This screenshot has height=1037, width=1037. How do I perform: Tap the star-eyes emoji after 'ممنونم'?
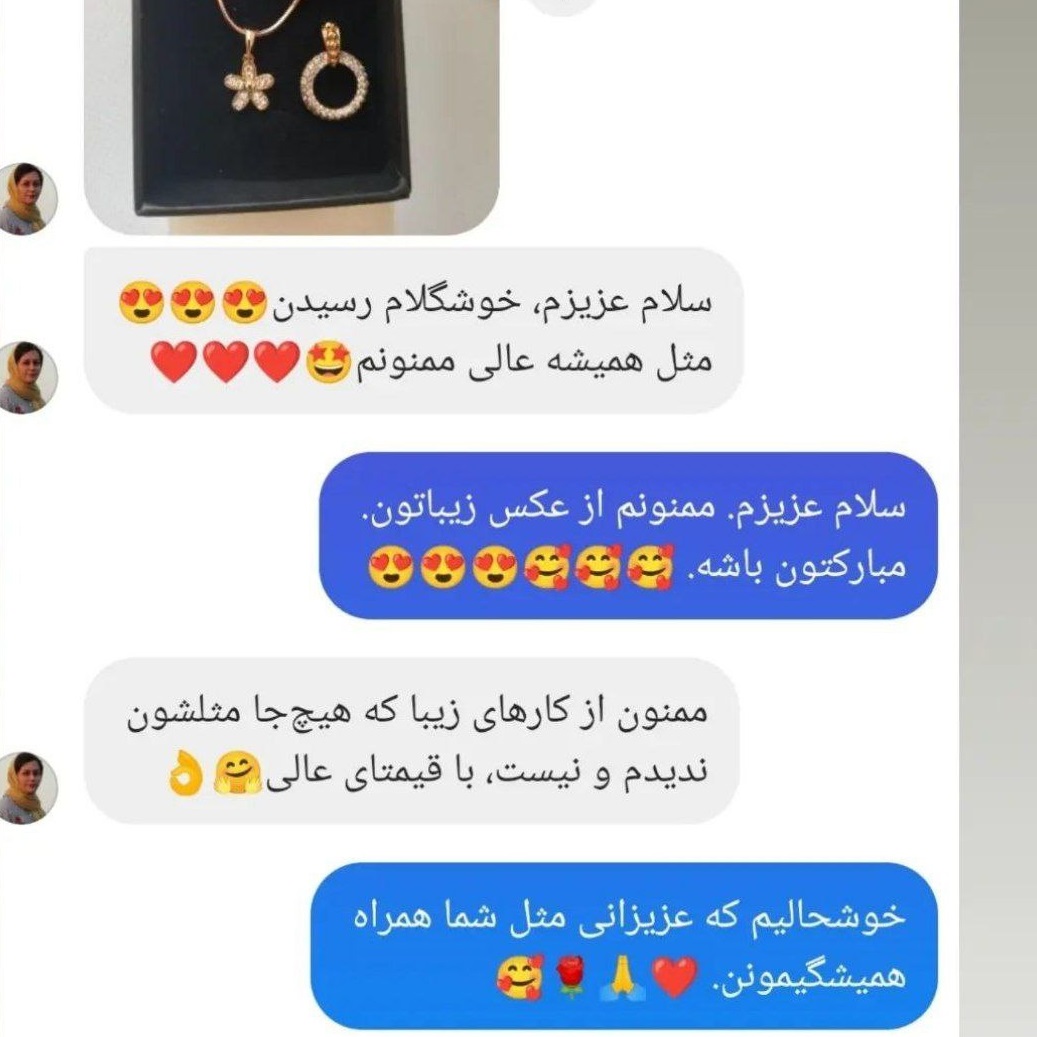click(x=328, y=362)
